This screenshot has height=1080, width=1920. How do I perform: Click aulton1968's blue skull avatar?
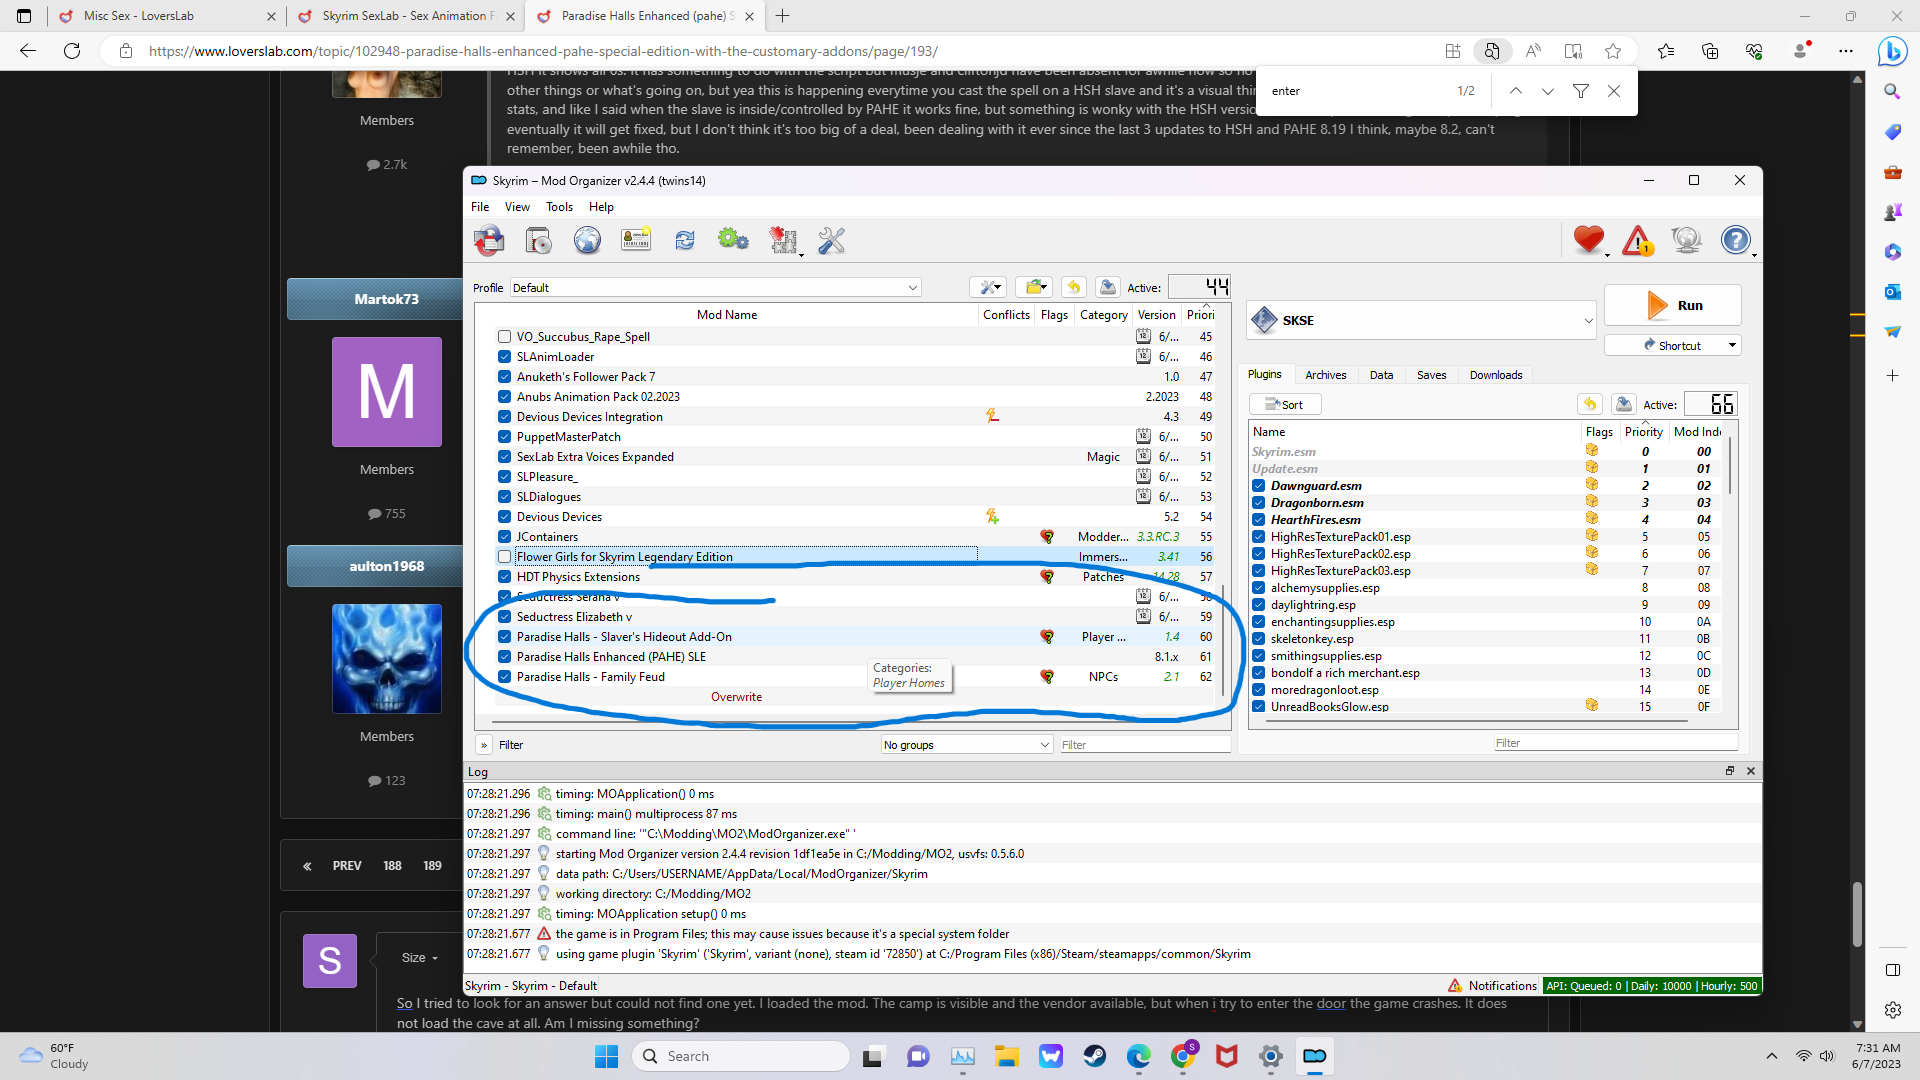coord(387,659)
